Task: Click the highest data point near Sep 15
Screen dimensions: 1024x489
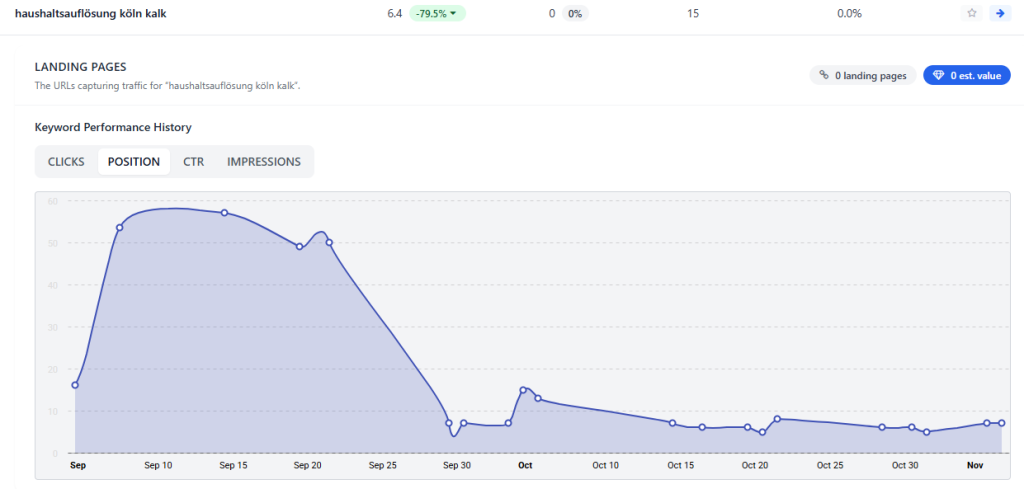Action: pyautogui.click(x=224, y=213)
